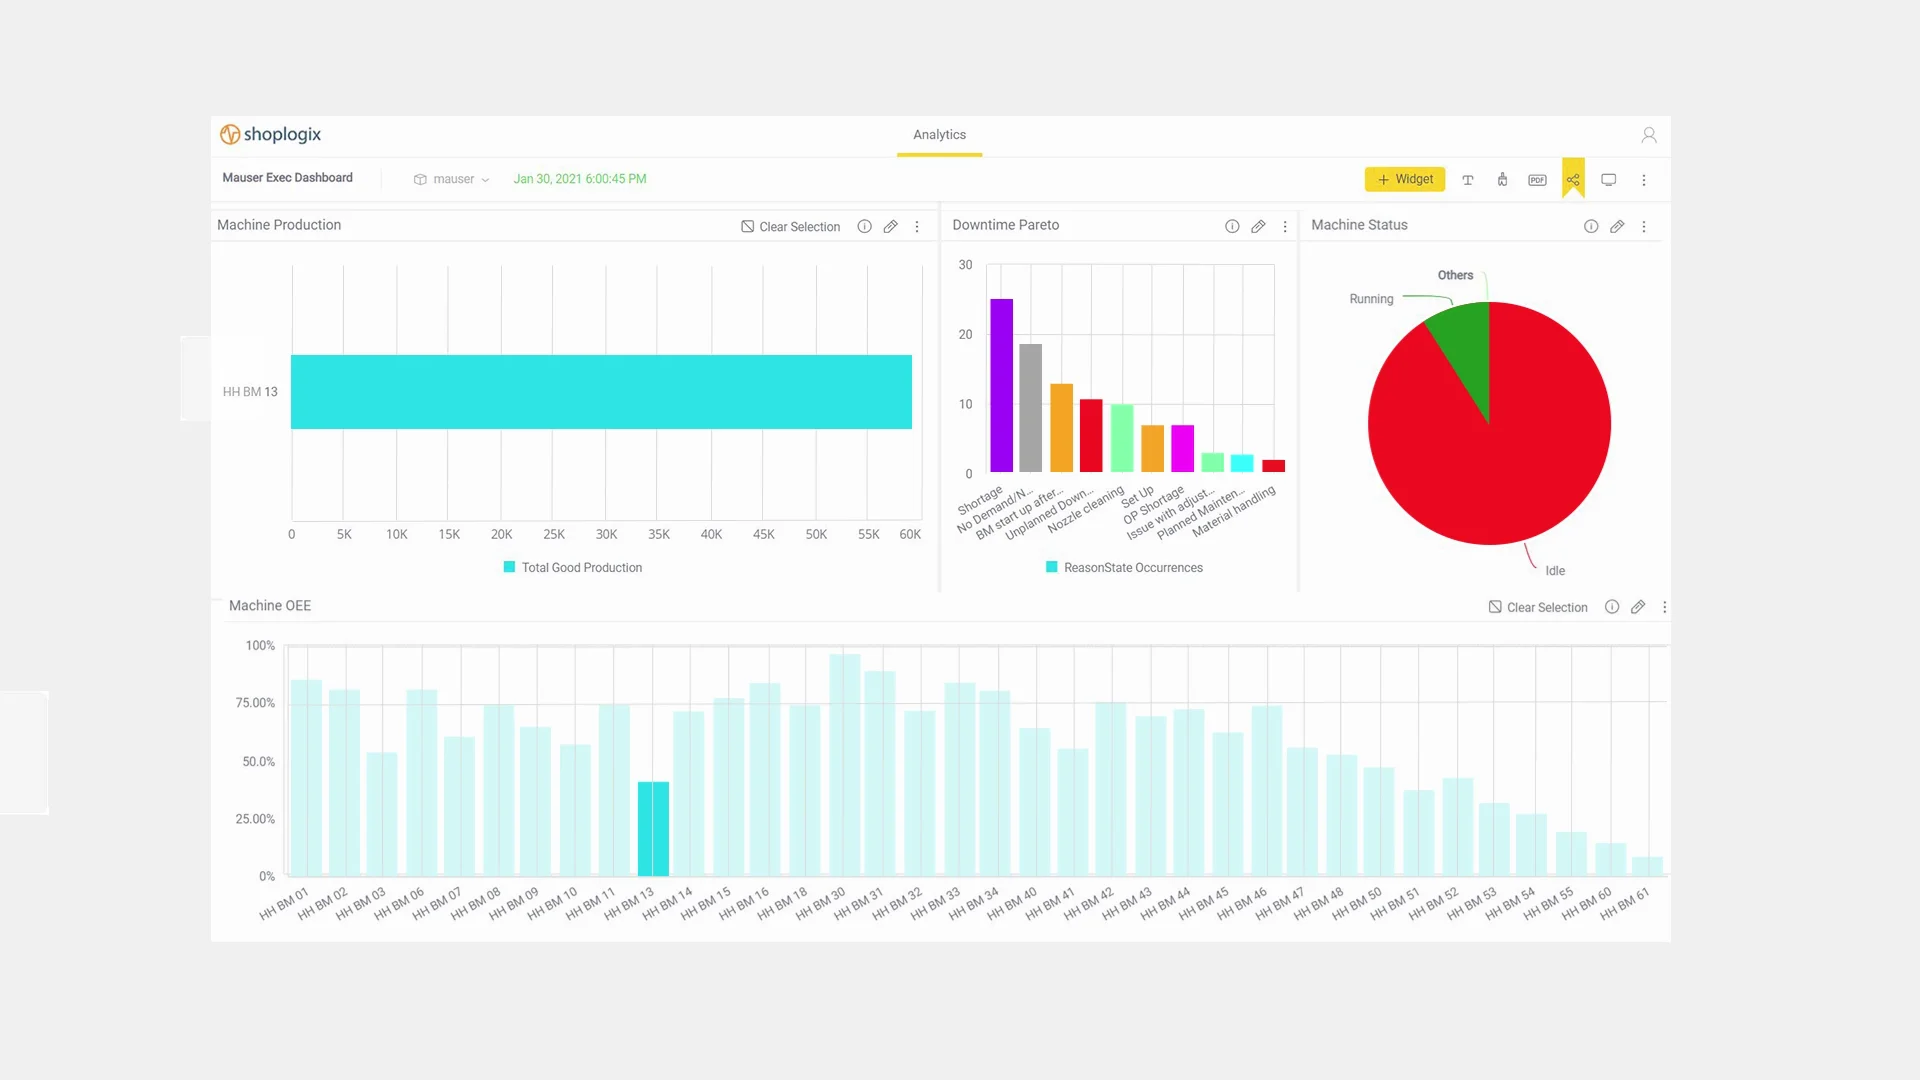Click the Others pie label
1920x1080 pixels.
click(1455, 275)
